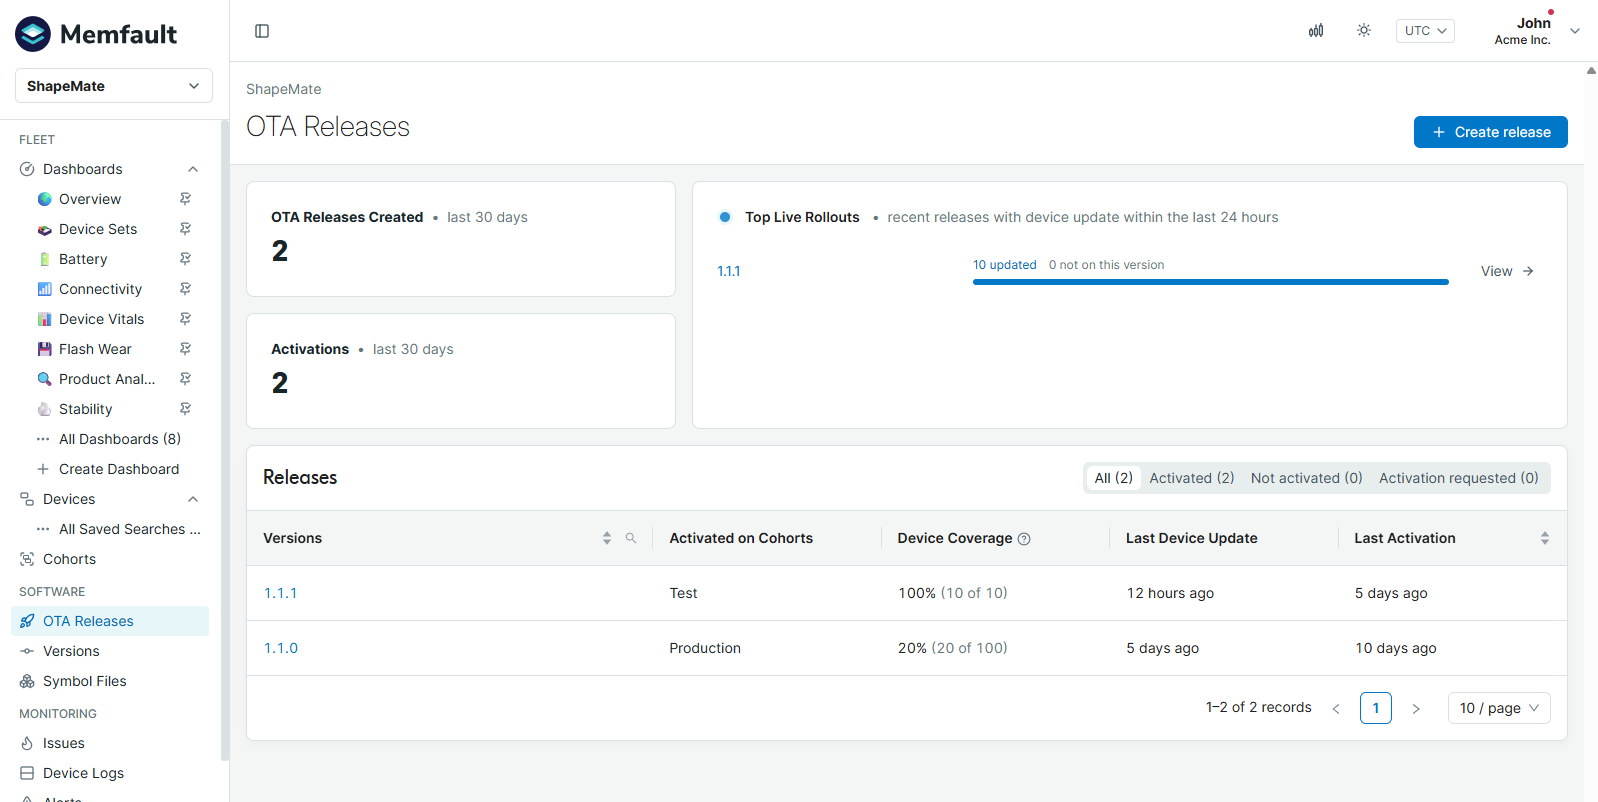Viewport: 1598px width, 802px height.
Task: Select the All (2) releases tab
Action: click(1114, 478)
